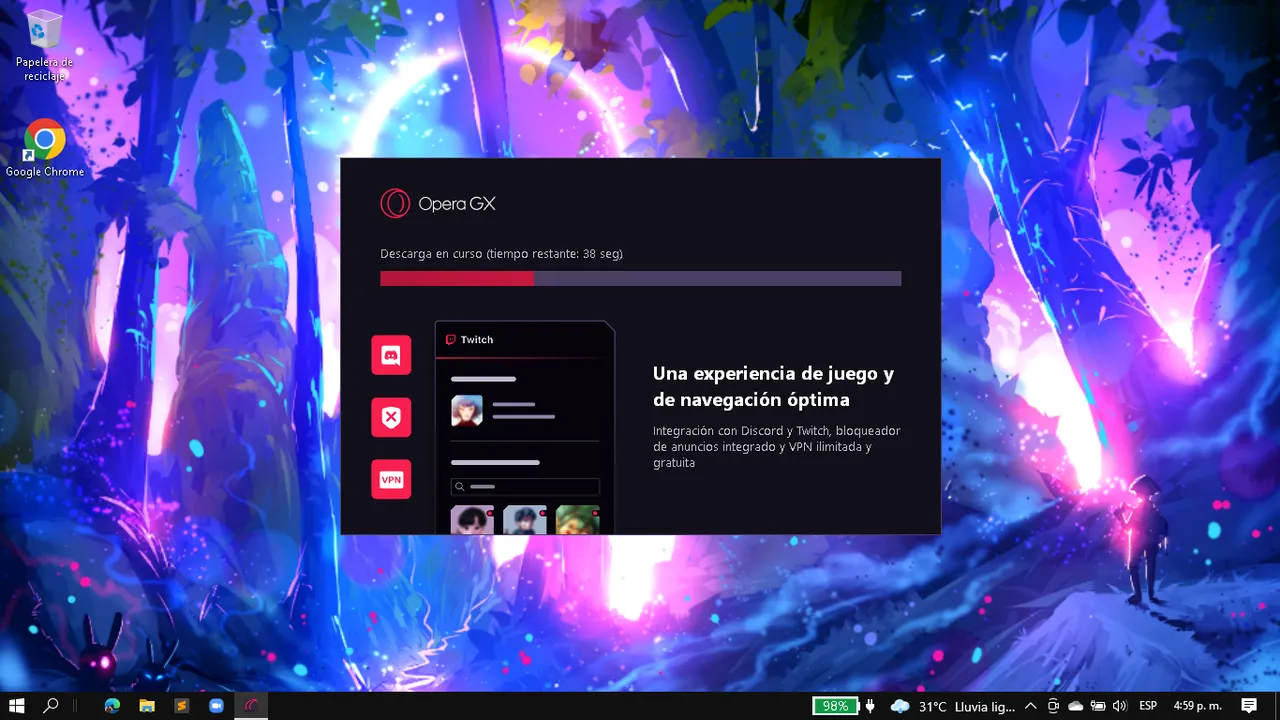This screenshot has height=720, width=1280.
Task: Click the 98% battery indicator
Action: click(835, 706)
